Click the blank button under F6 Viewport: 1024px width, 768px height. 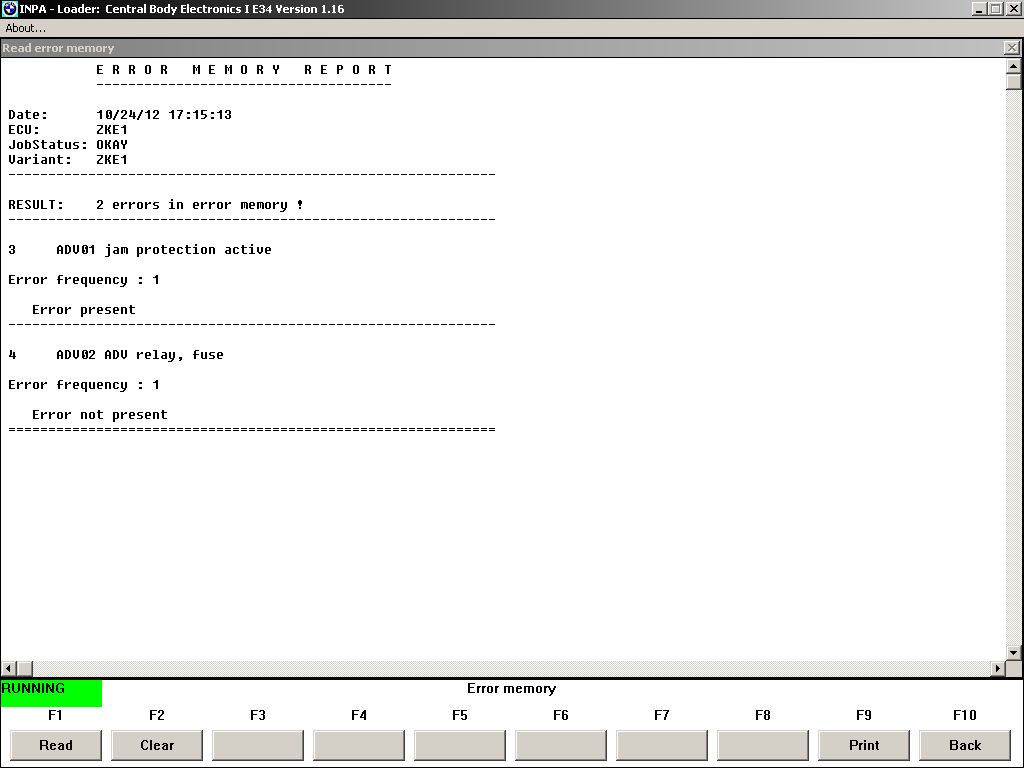pyautogui.click(x=561, y=745)
